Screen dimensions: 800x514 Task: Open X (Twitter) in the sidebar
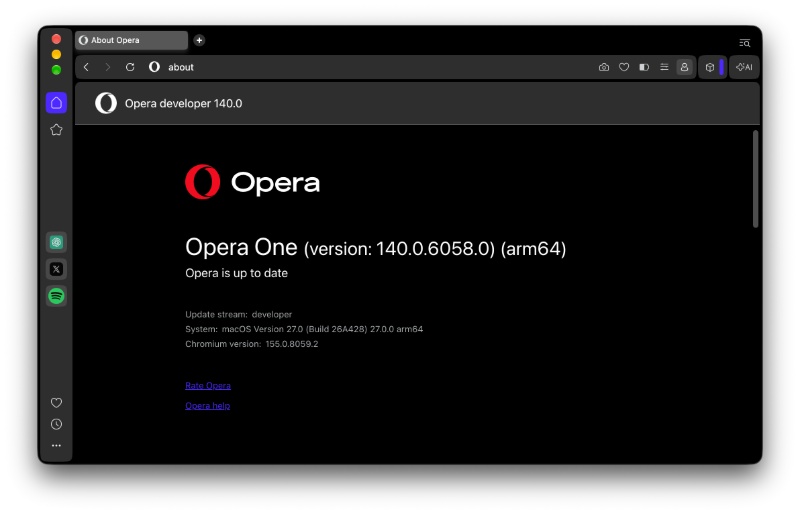56,269
